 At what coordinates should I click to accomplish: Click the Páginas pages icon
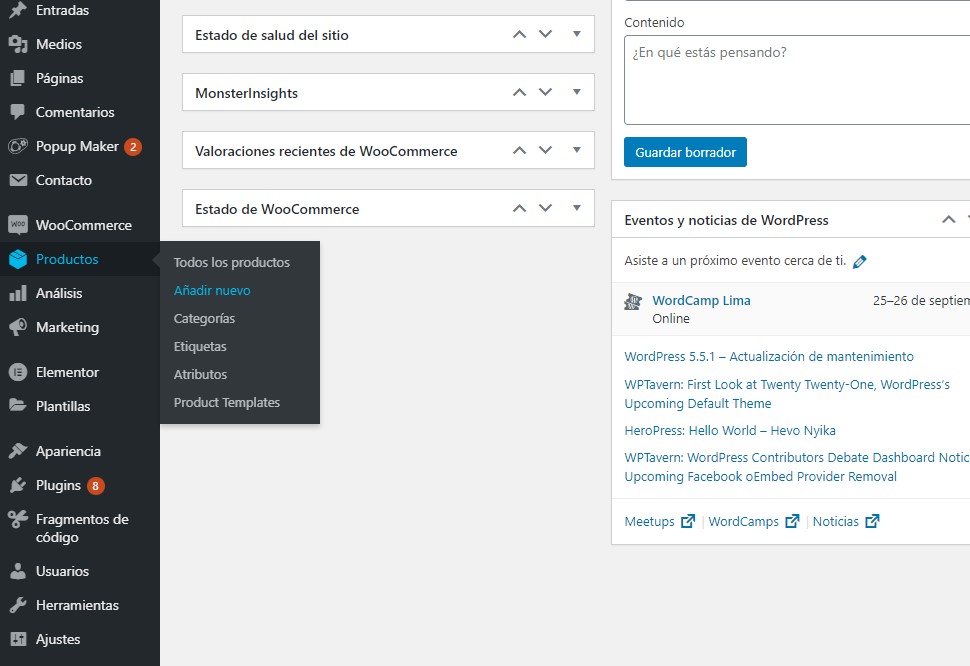pos(18,78)
